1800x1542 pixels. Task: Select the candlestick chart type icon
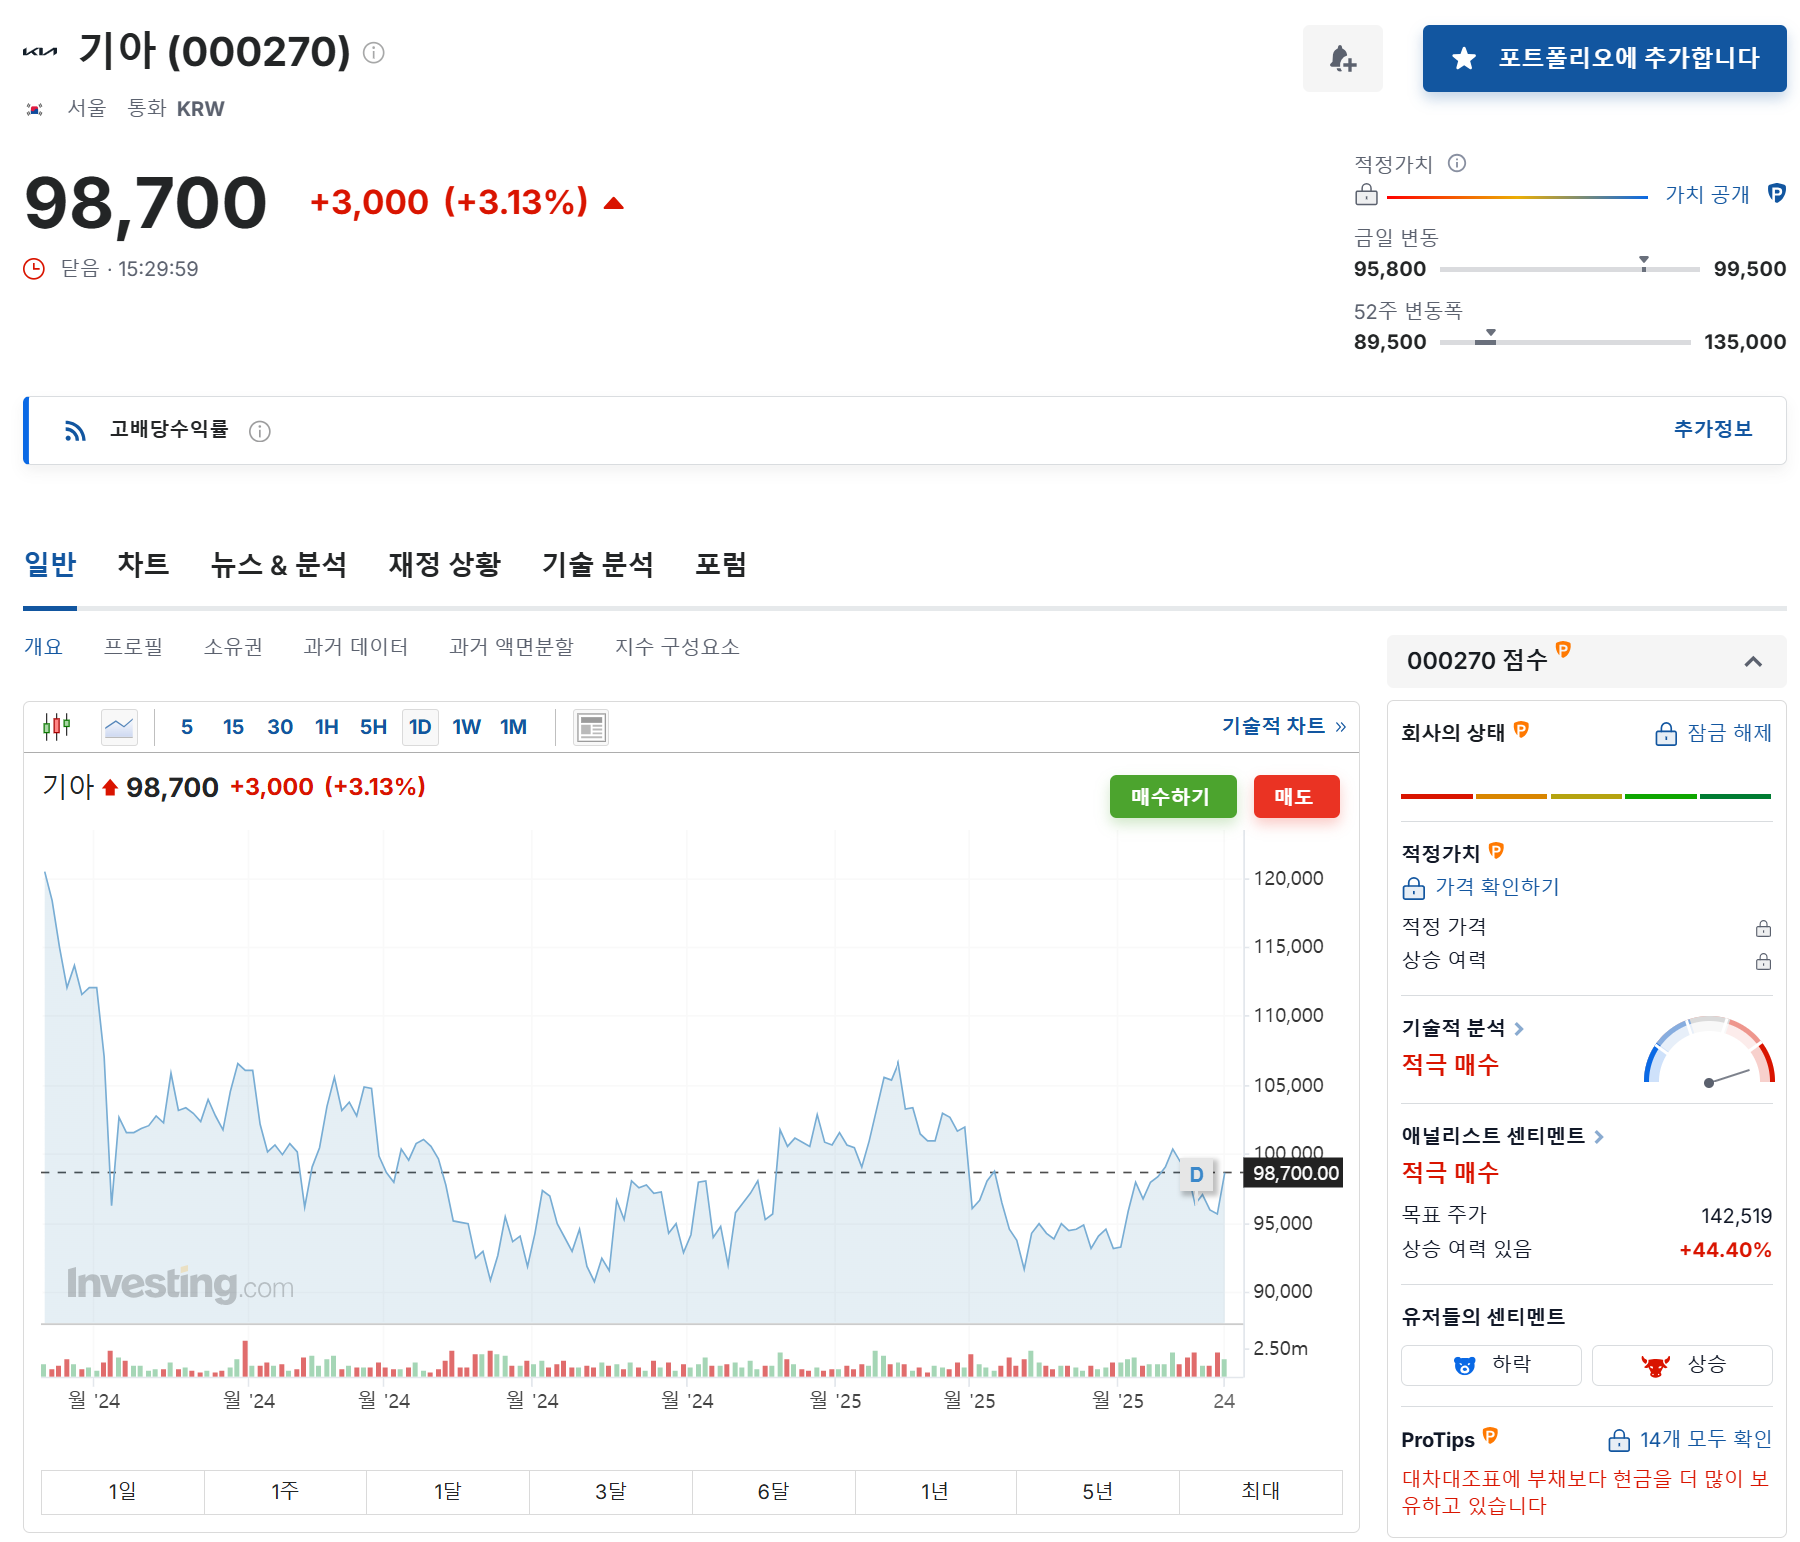(x=57, y=727)
